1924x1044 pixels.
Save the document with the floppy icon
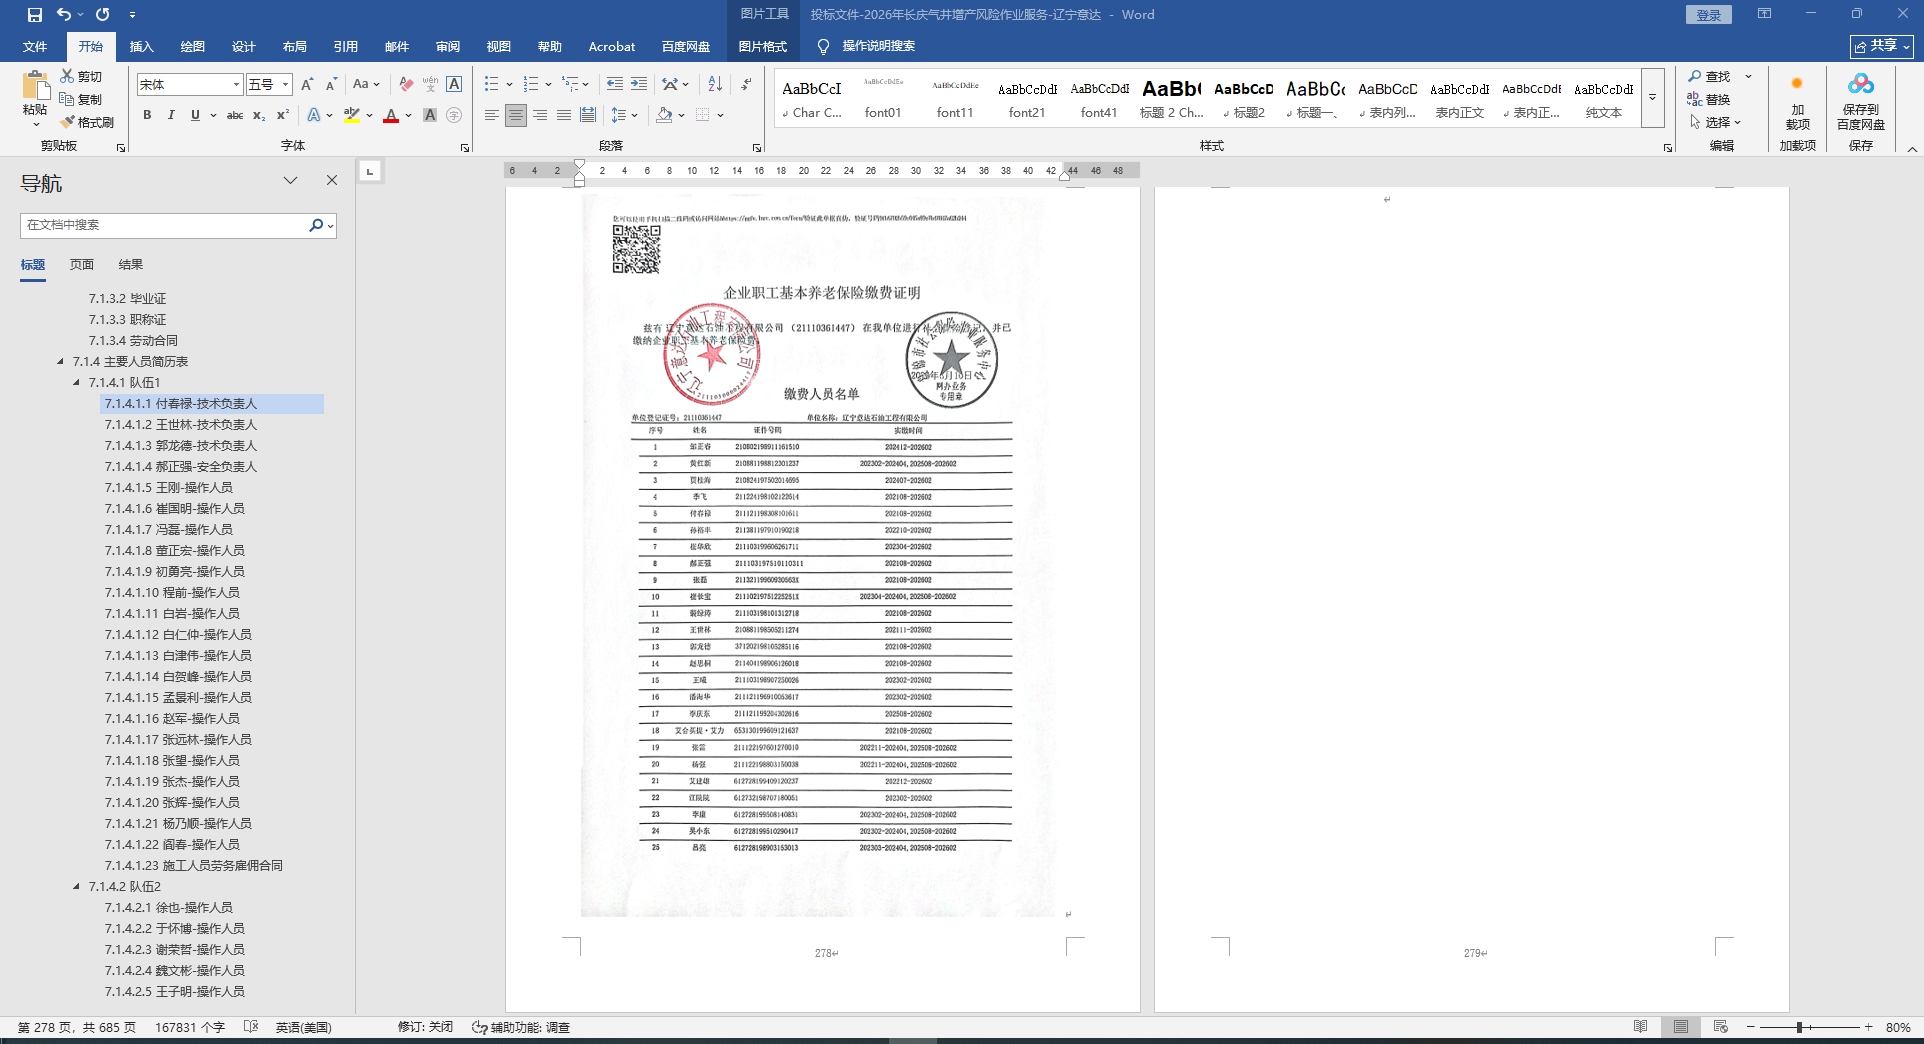(35, 15)
